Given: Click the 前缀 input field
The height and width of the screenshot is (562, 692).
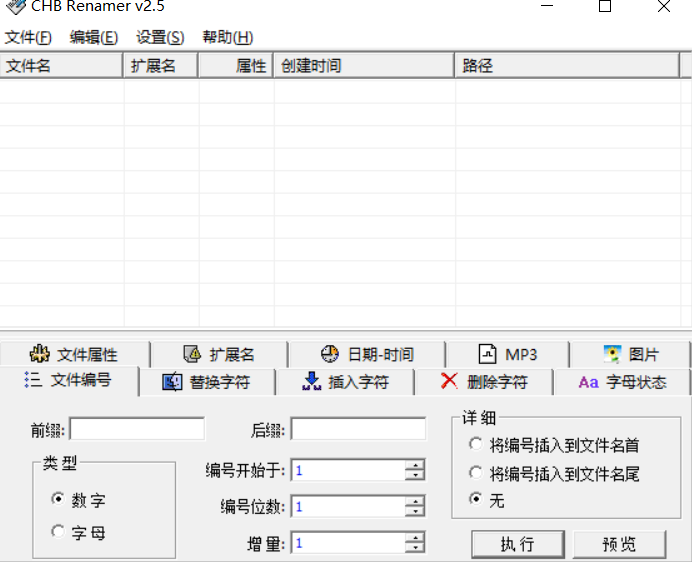Looking at the screenshot, I should (137, 429).
